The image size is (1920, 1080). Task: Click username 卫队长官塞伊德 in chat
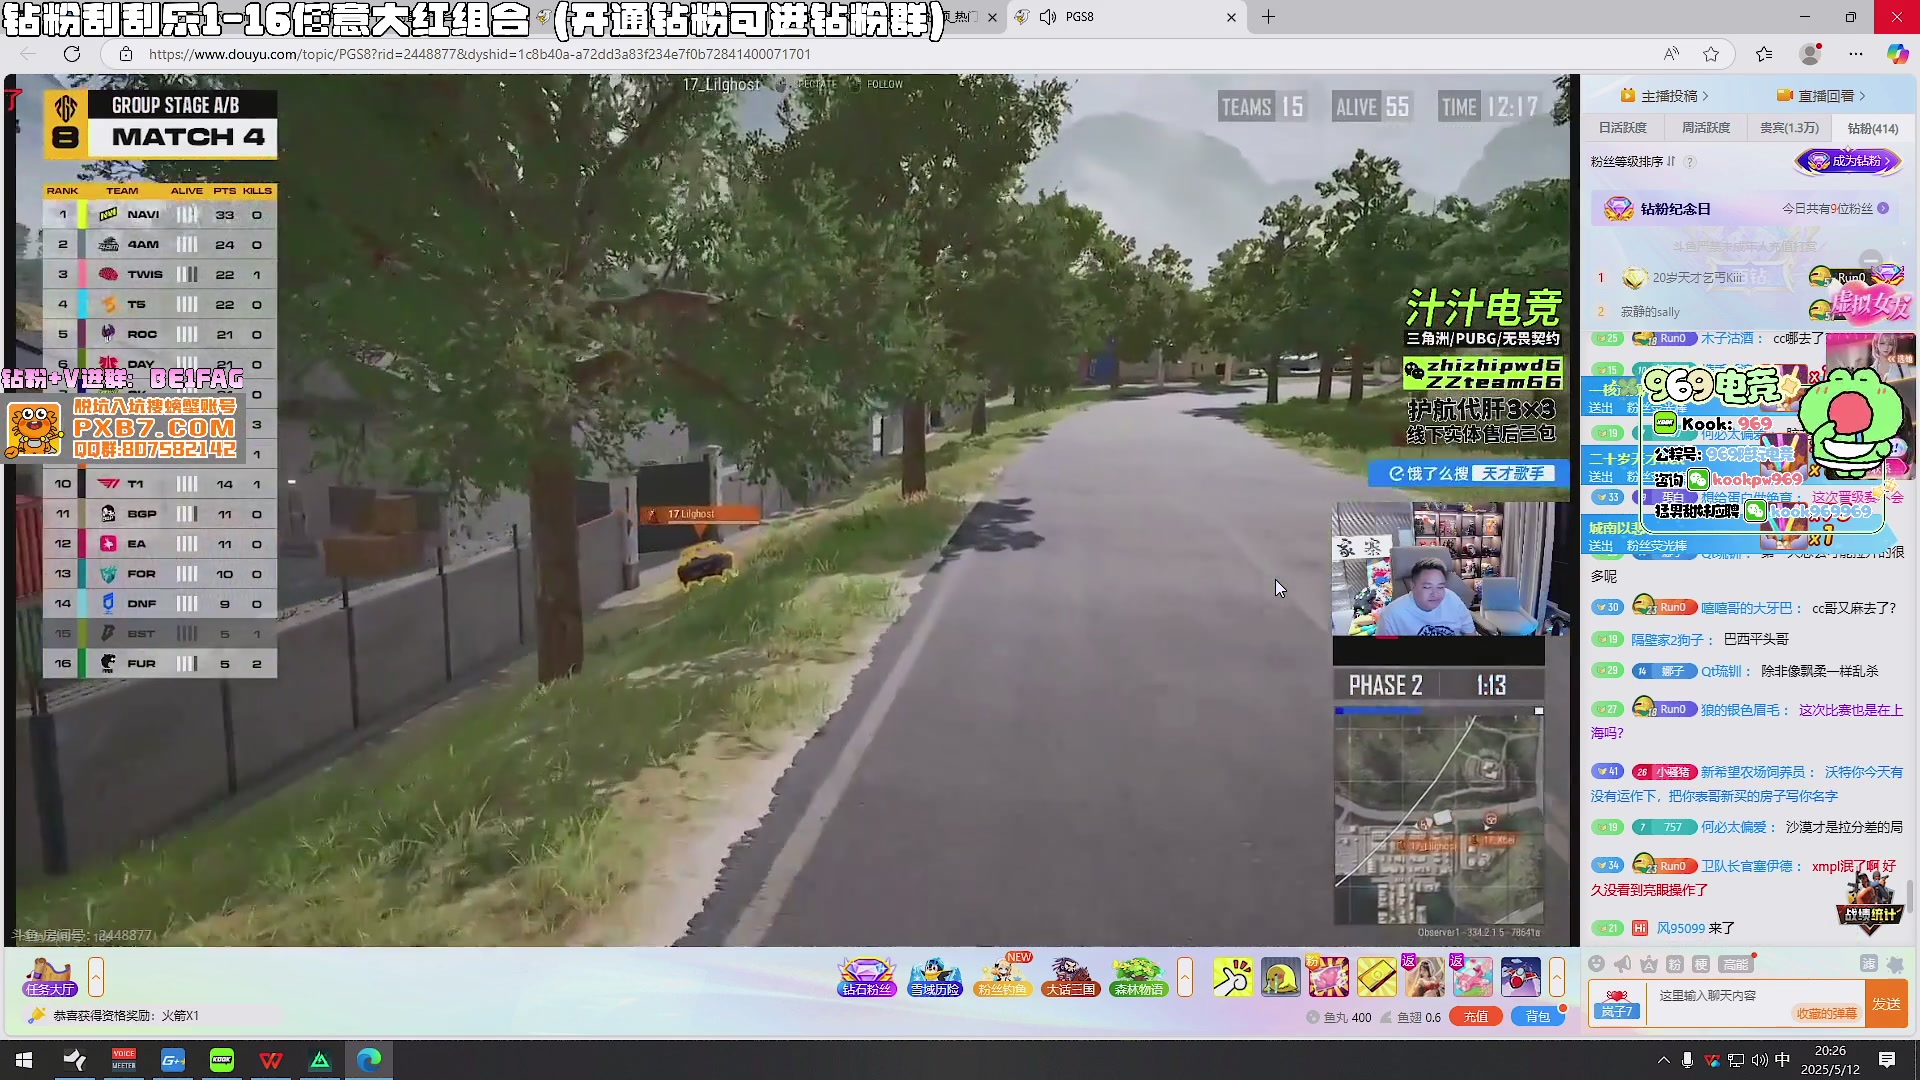(x=1750, y=866)
